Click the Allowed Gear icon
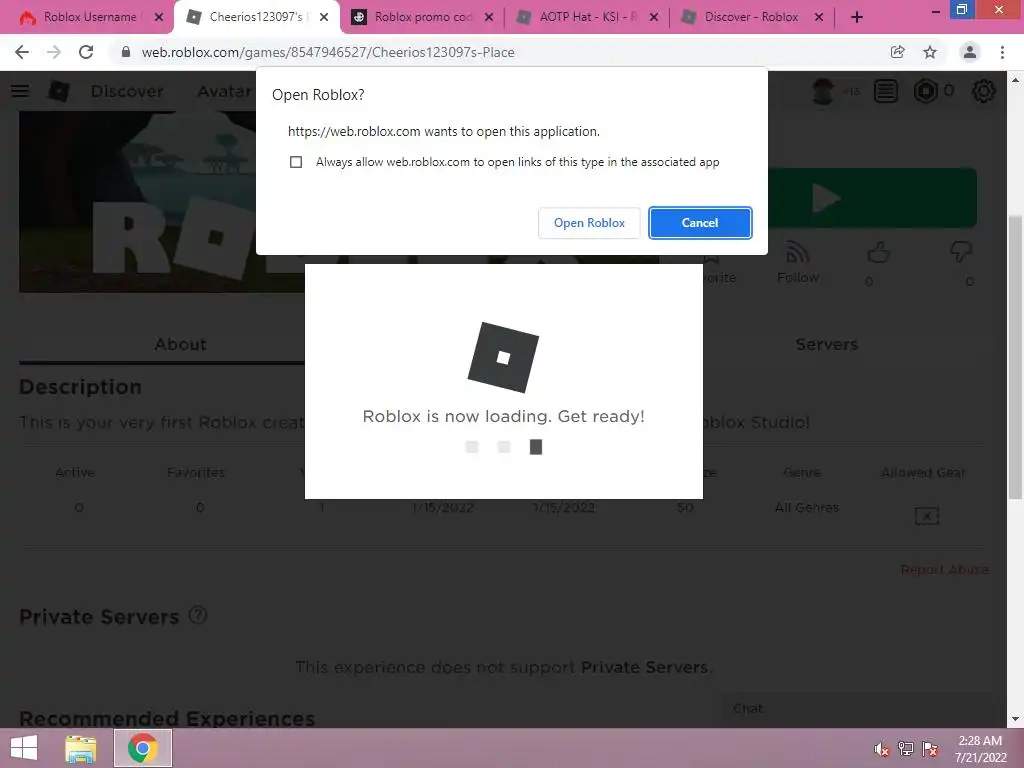 coord(927,516)
